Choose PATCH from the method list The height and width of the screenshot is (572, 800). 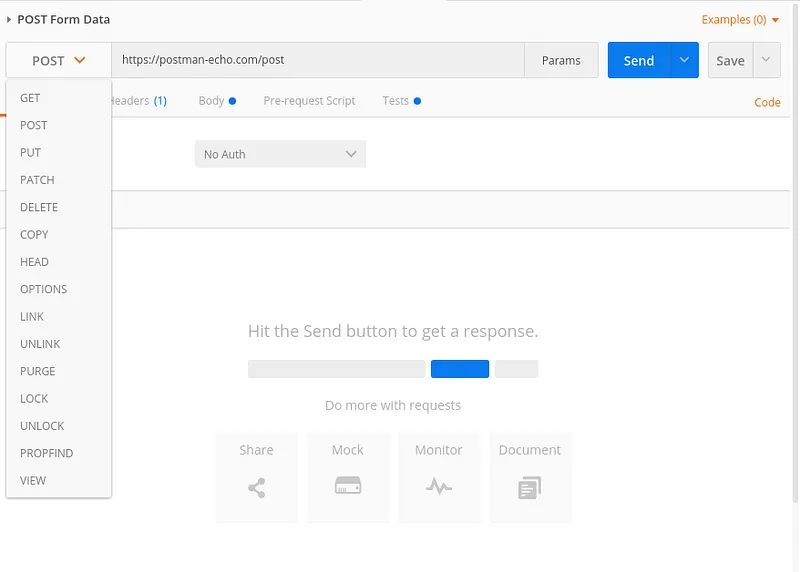click(x=59, y=180)
